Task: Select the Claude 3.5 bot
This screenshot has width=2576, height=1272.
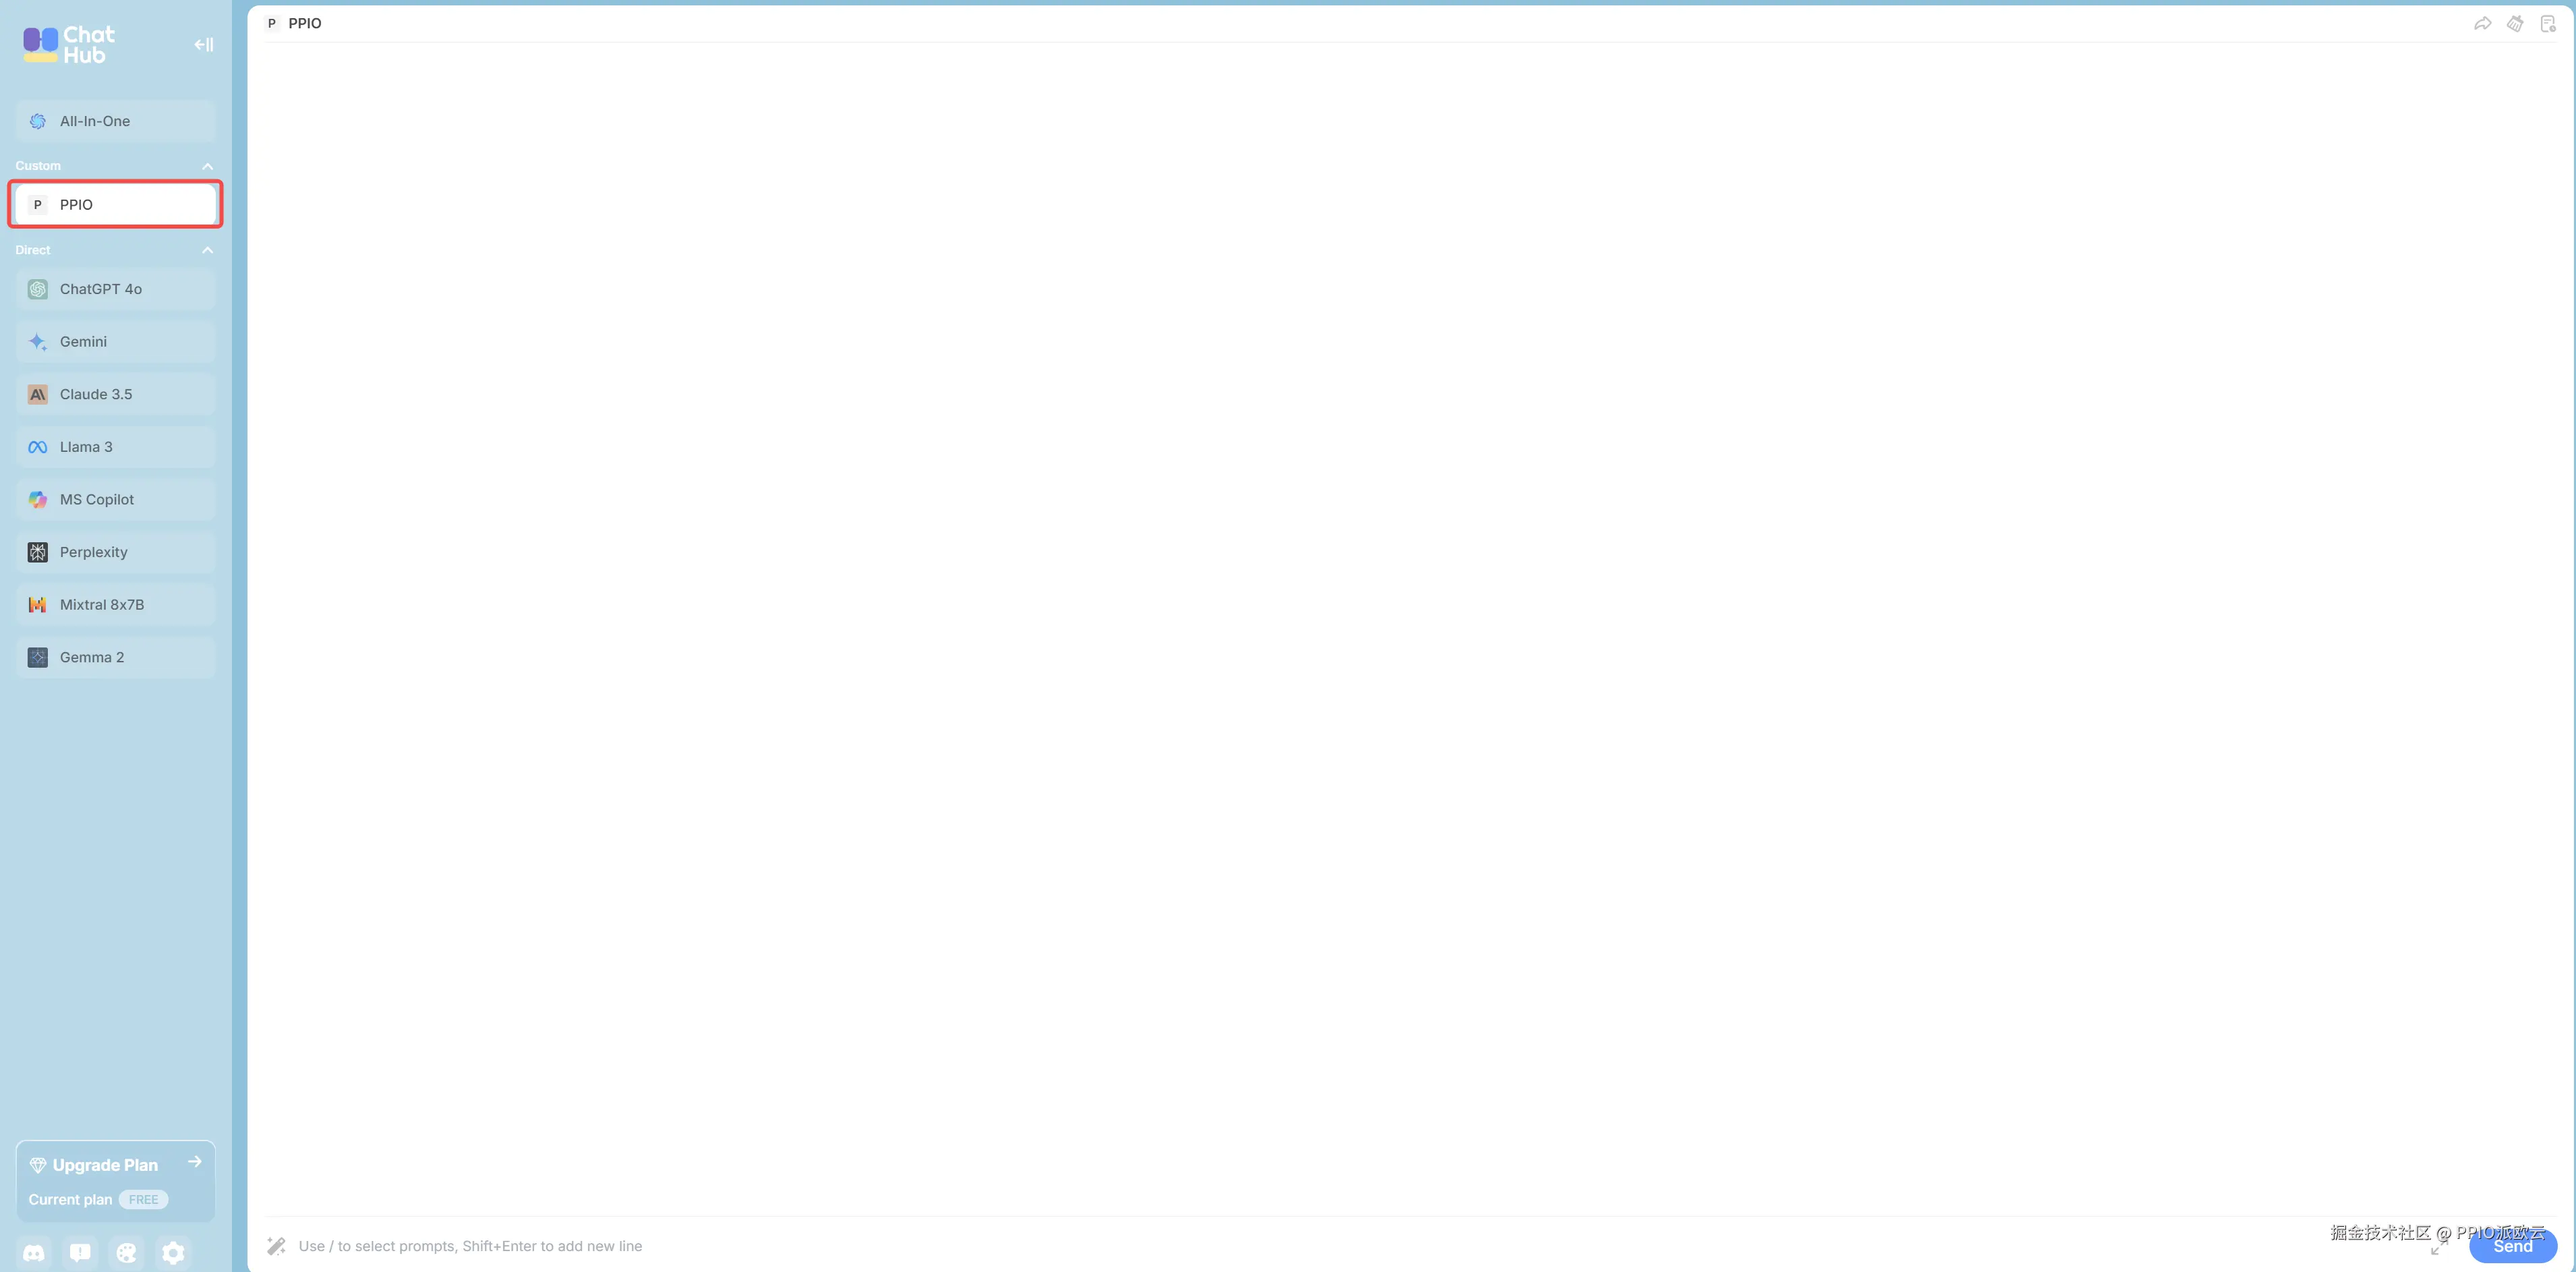Action: [x=116, y=394]
